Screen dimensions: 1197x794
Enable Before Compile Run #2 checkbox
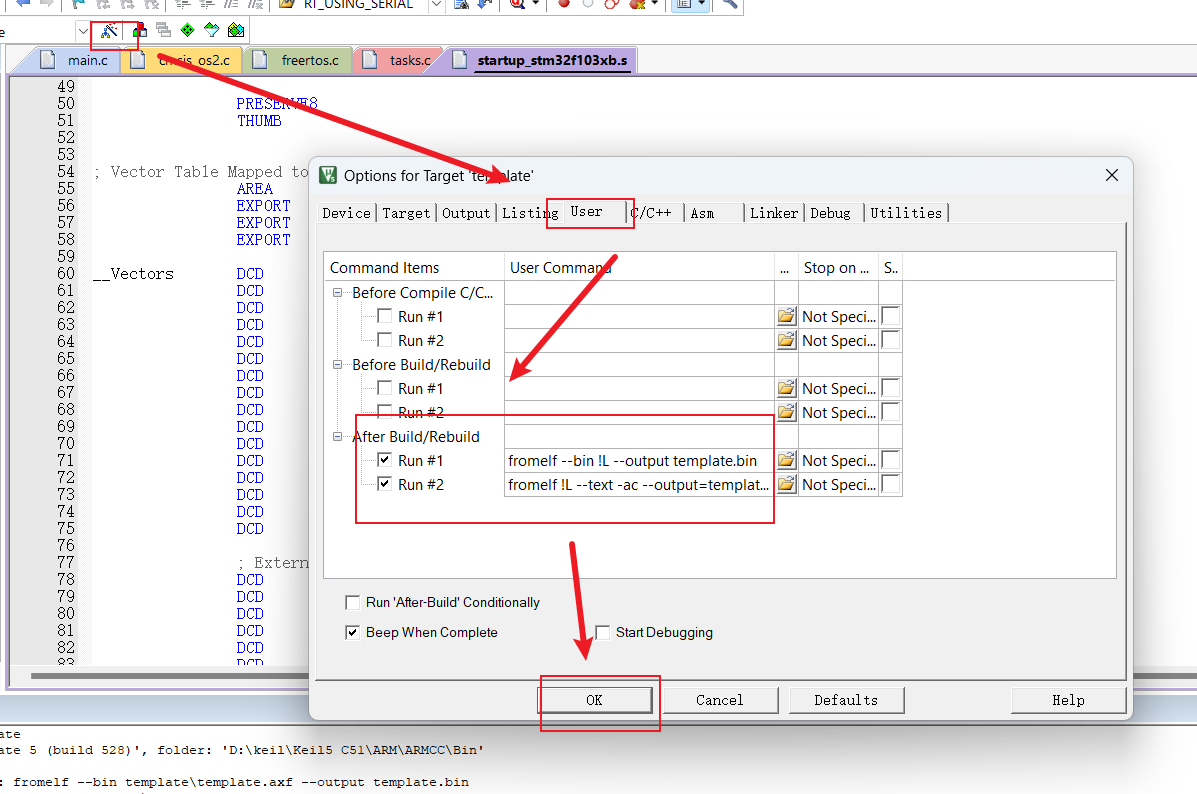click(385, 340)
